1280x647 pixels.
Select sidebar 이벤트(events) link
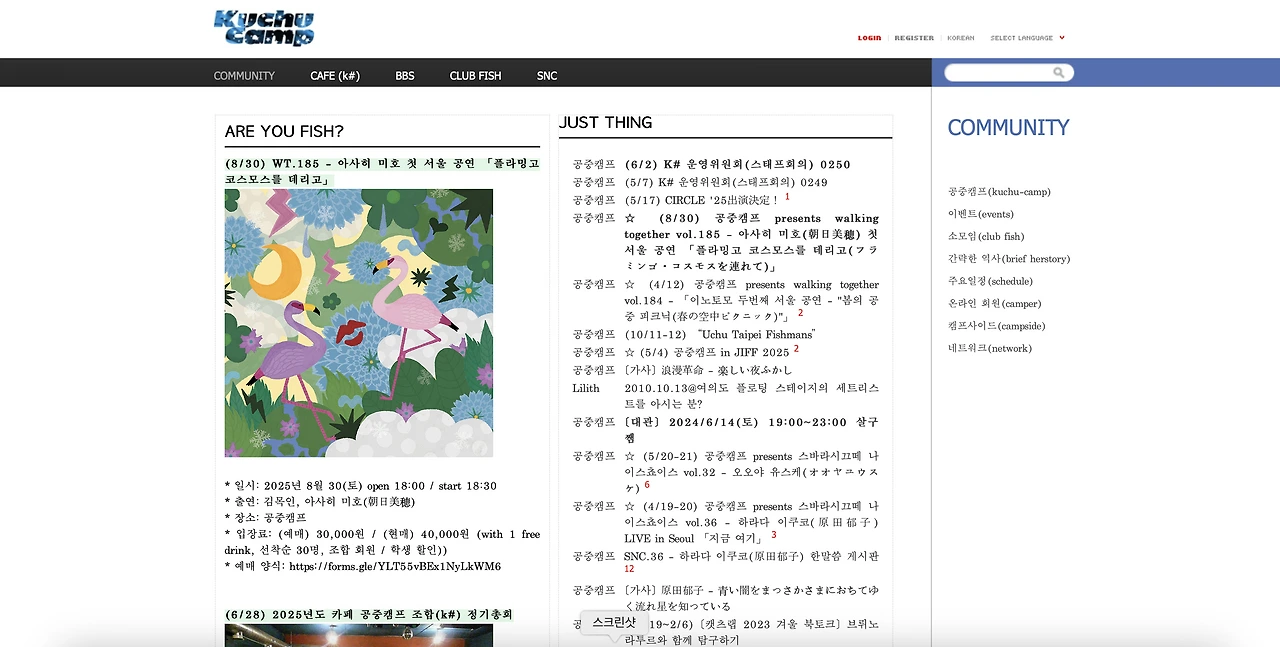[981, 214]
